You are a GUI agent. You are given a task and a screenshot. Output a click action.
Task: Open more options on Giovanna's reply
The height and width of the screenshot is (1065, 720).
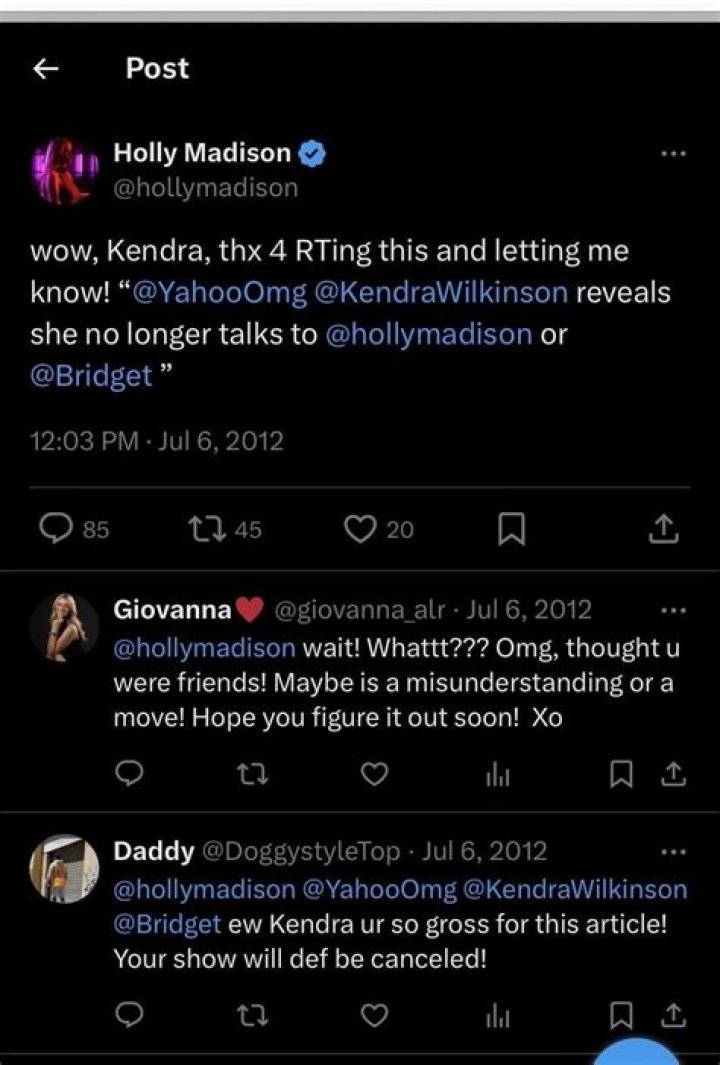(x=673, y=609)
